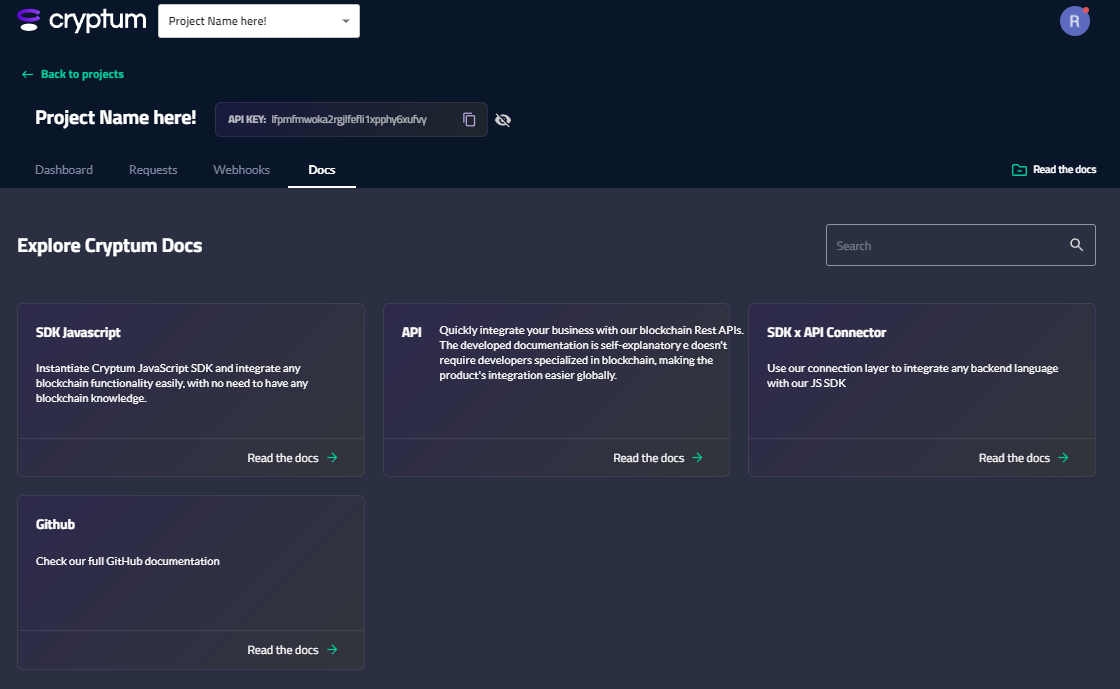Click the API key value text
Viewport: 1120px width, 689px height.
[x=349, y=119]
